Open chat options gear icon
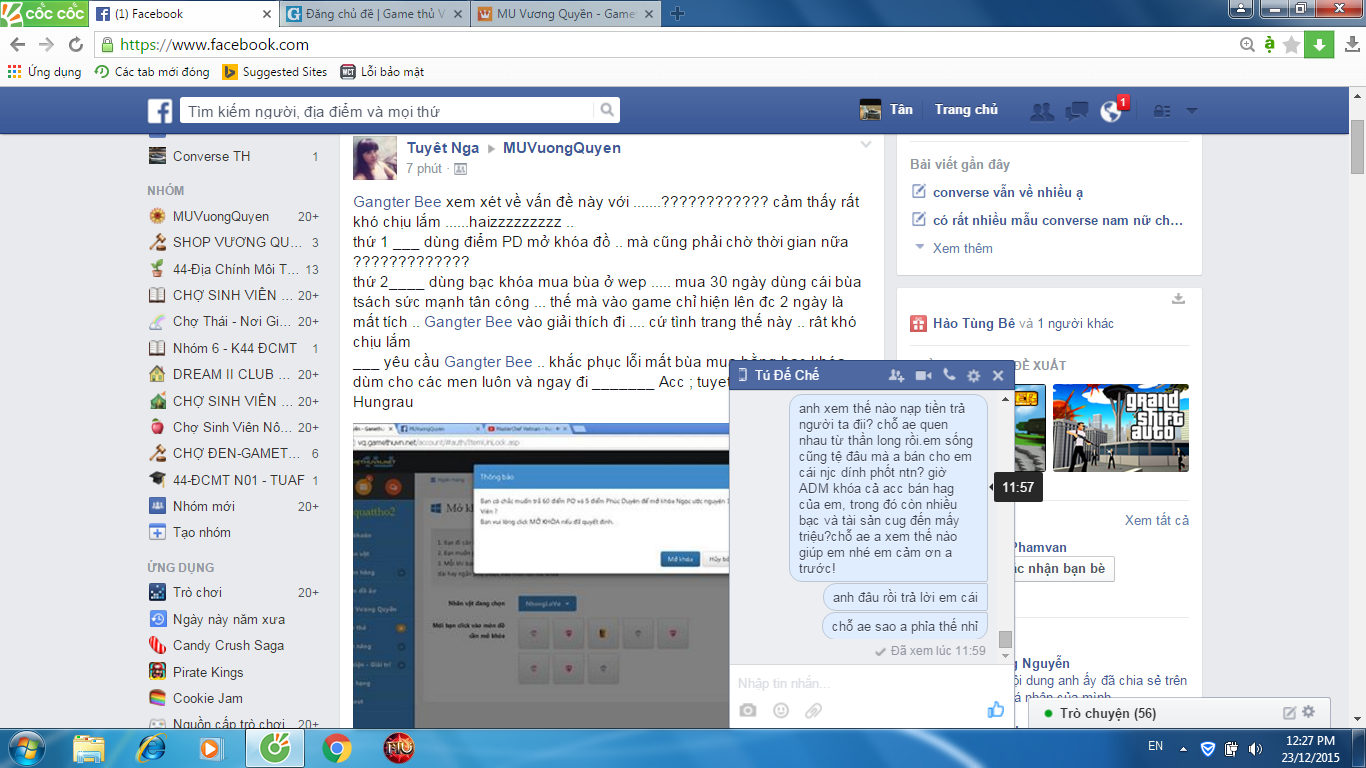Screen dimensions: 1366x768 point(973,375)
